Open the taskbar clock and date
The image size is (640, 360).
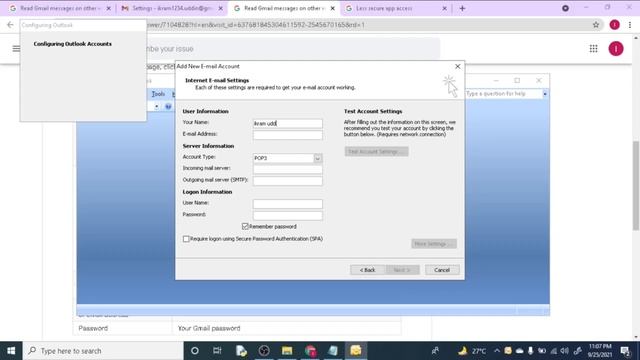point(600,351)
